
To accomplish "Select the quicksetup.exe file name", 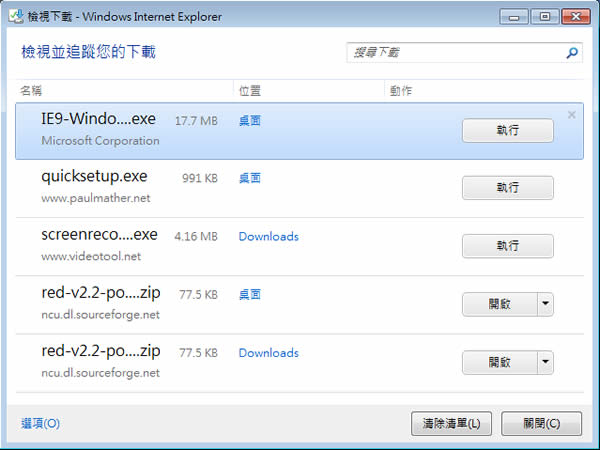I will coord(94,176).
